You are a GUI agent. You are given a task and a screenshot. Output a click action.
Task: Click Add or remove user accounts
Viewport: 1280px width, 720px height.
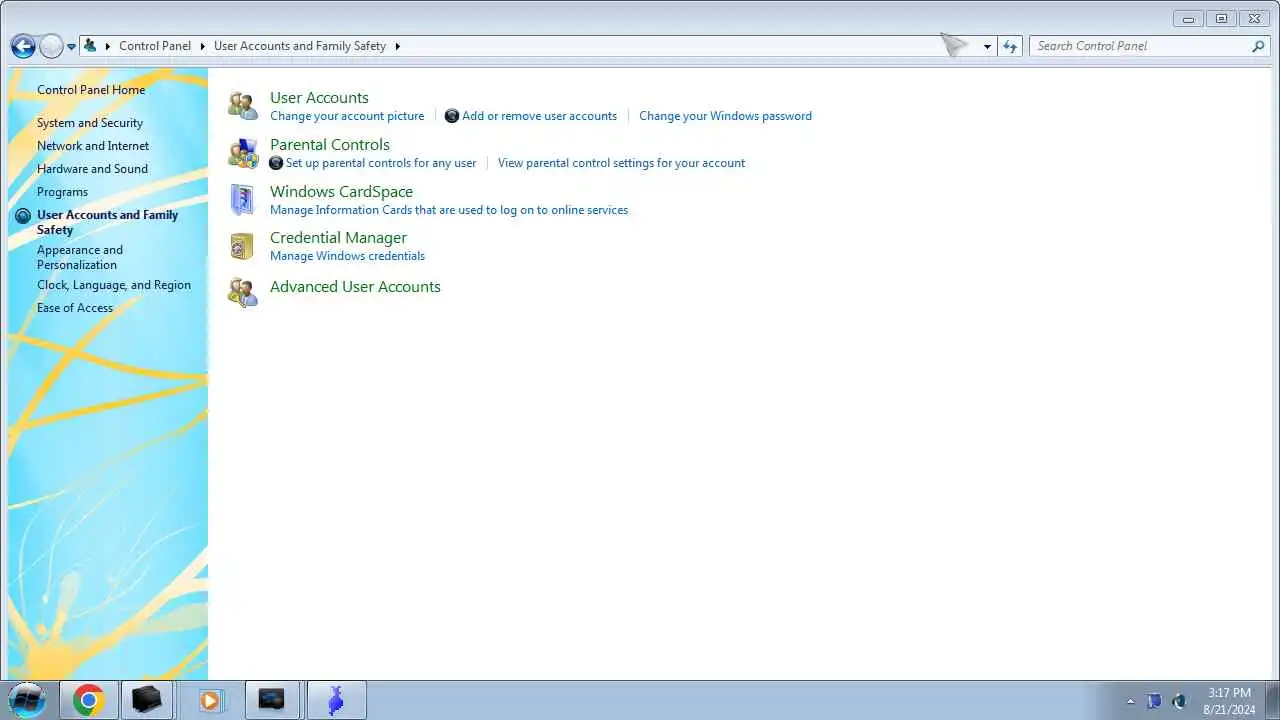click(x=539, y=116)
